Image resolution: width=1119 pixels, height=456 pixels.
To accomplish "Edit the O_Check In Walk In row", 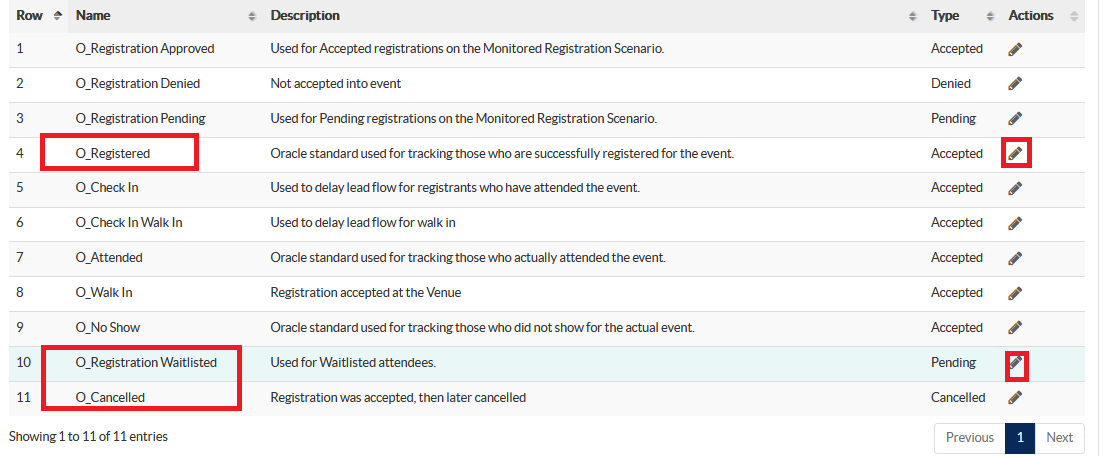I will click(1015, 223).
